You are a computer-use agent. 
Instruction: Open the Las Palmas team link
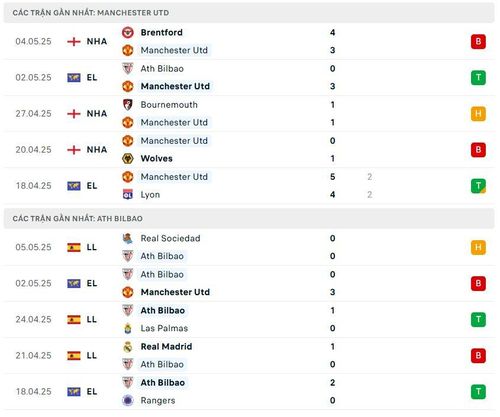(164, 328)
